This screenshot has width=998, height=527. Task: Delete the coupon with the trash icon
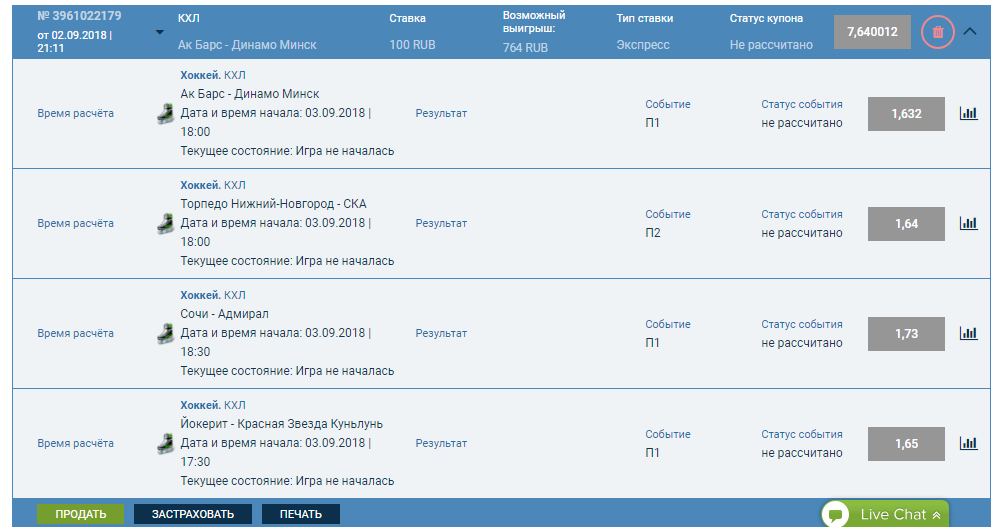(x=938, y=32)
